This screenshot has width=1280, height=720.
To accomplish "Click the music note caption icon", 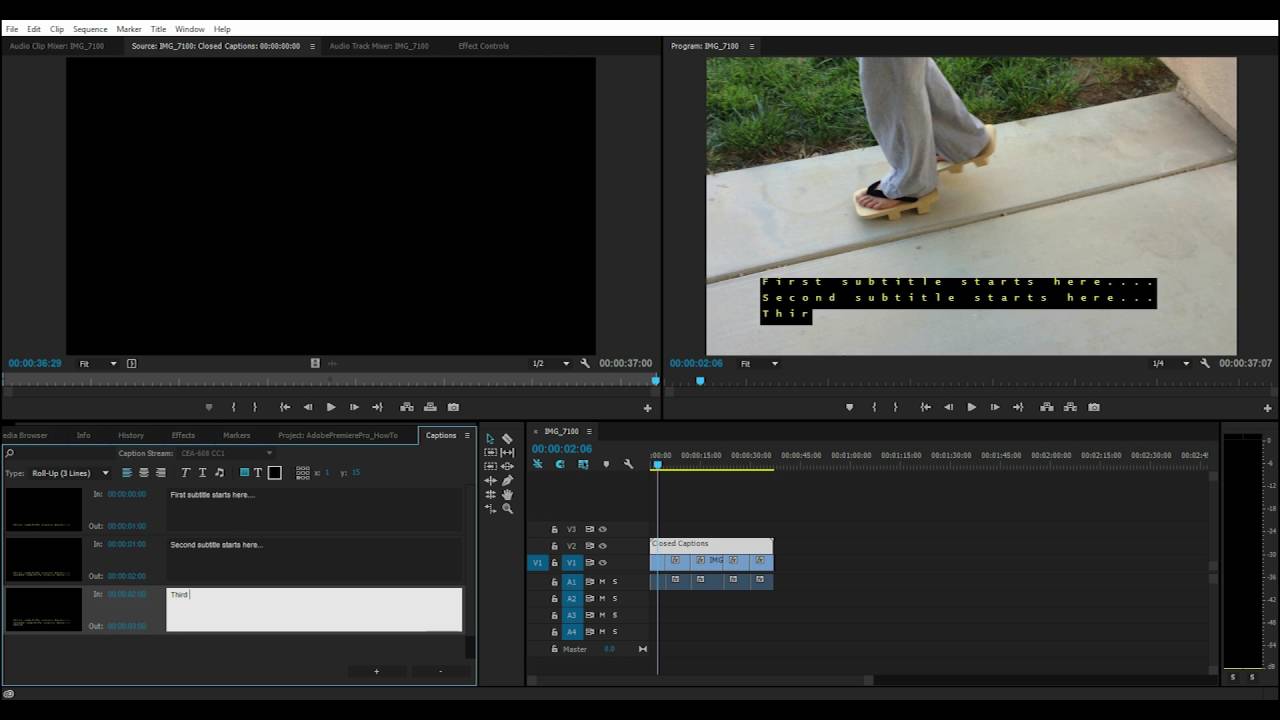I will 219,473.
